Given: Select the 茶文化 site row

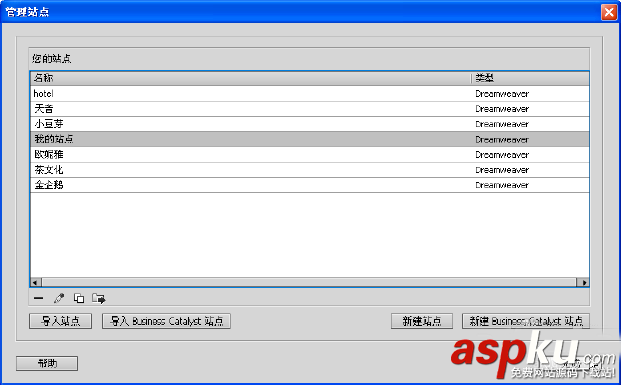Looking at the screenshot, I should [310, 170].
